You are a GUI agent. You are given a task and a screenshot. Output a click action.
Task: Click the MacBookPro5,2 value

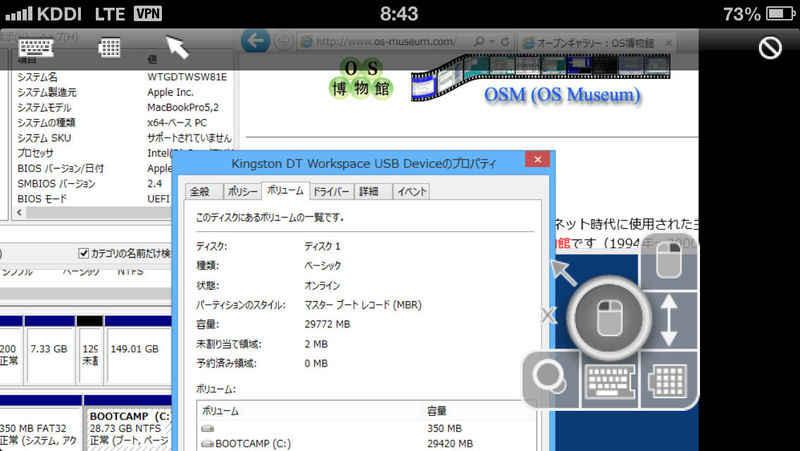click(183, 108)
